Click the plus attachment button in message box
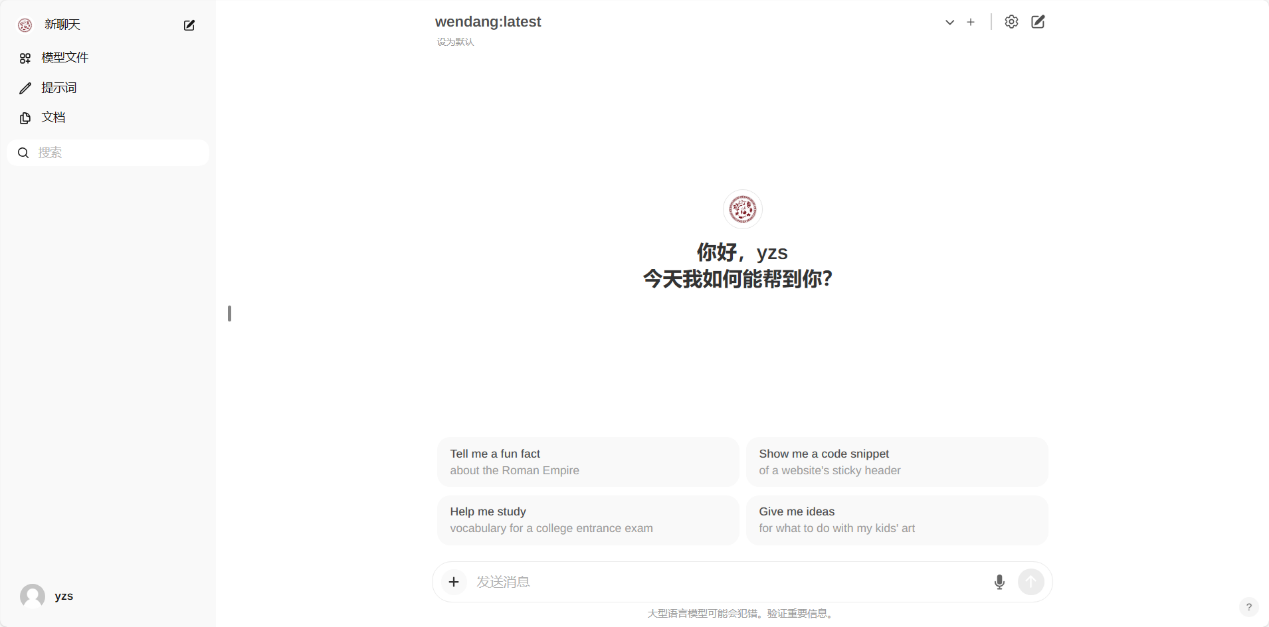Viewport: 1269px width, 627px height. [x=454, y=582]
